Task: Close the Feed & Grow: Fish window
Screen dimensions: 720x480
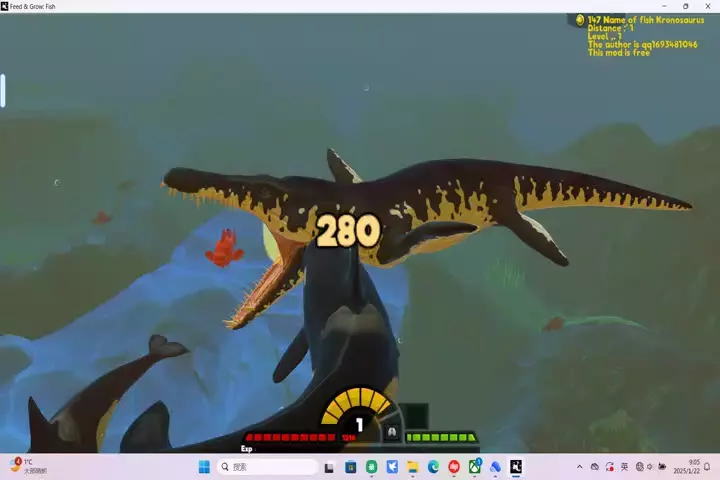Action: tap(708, 6)
